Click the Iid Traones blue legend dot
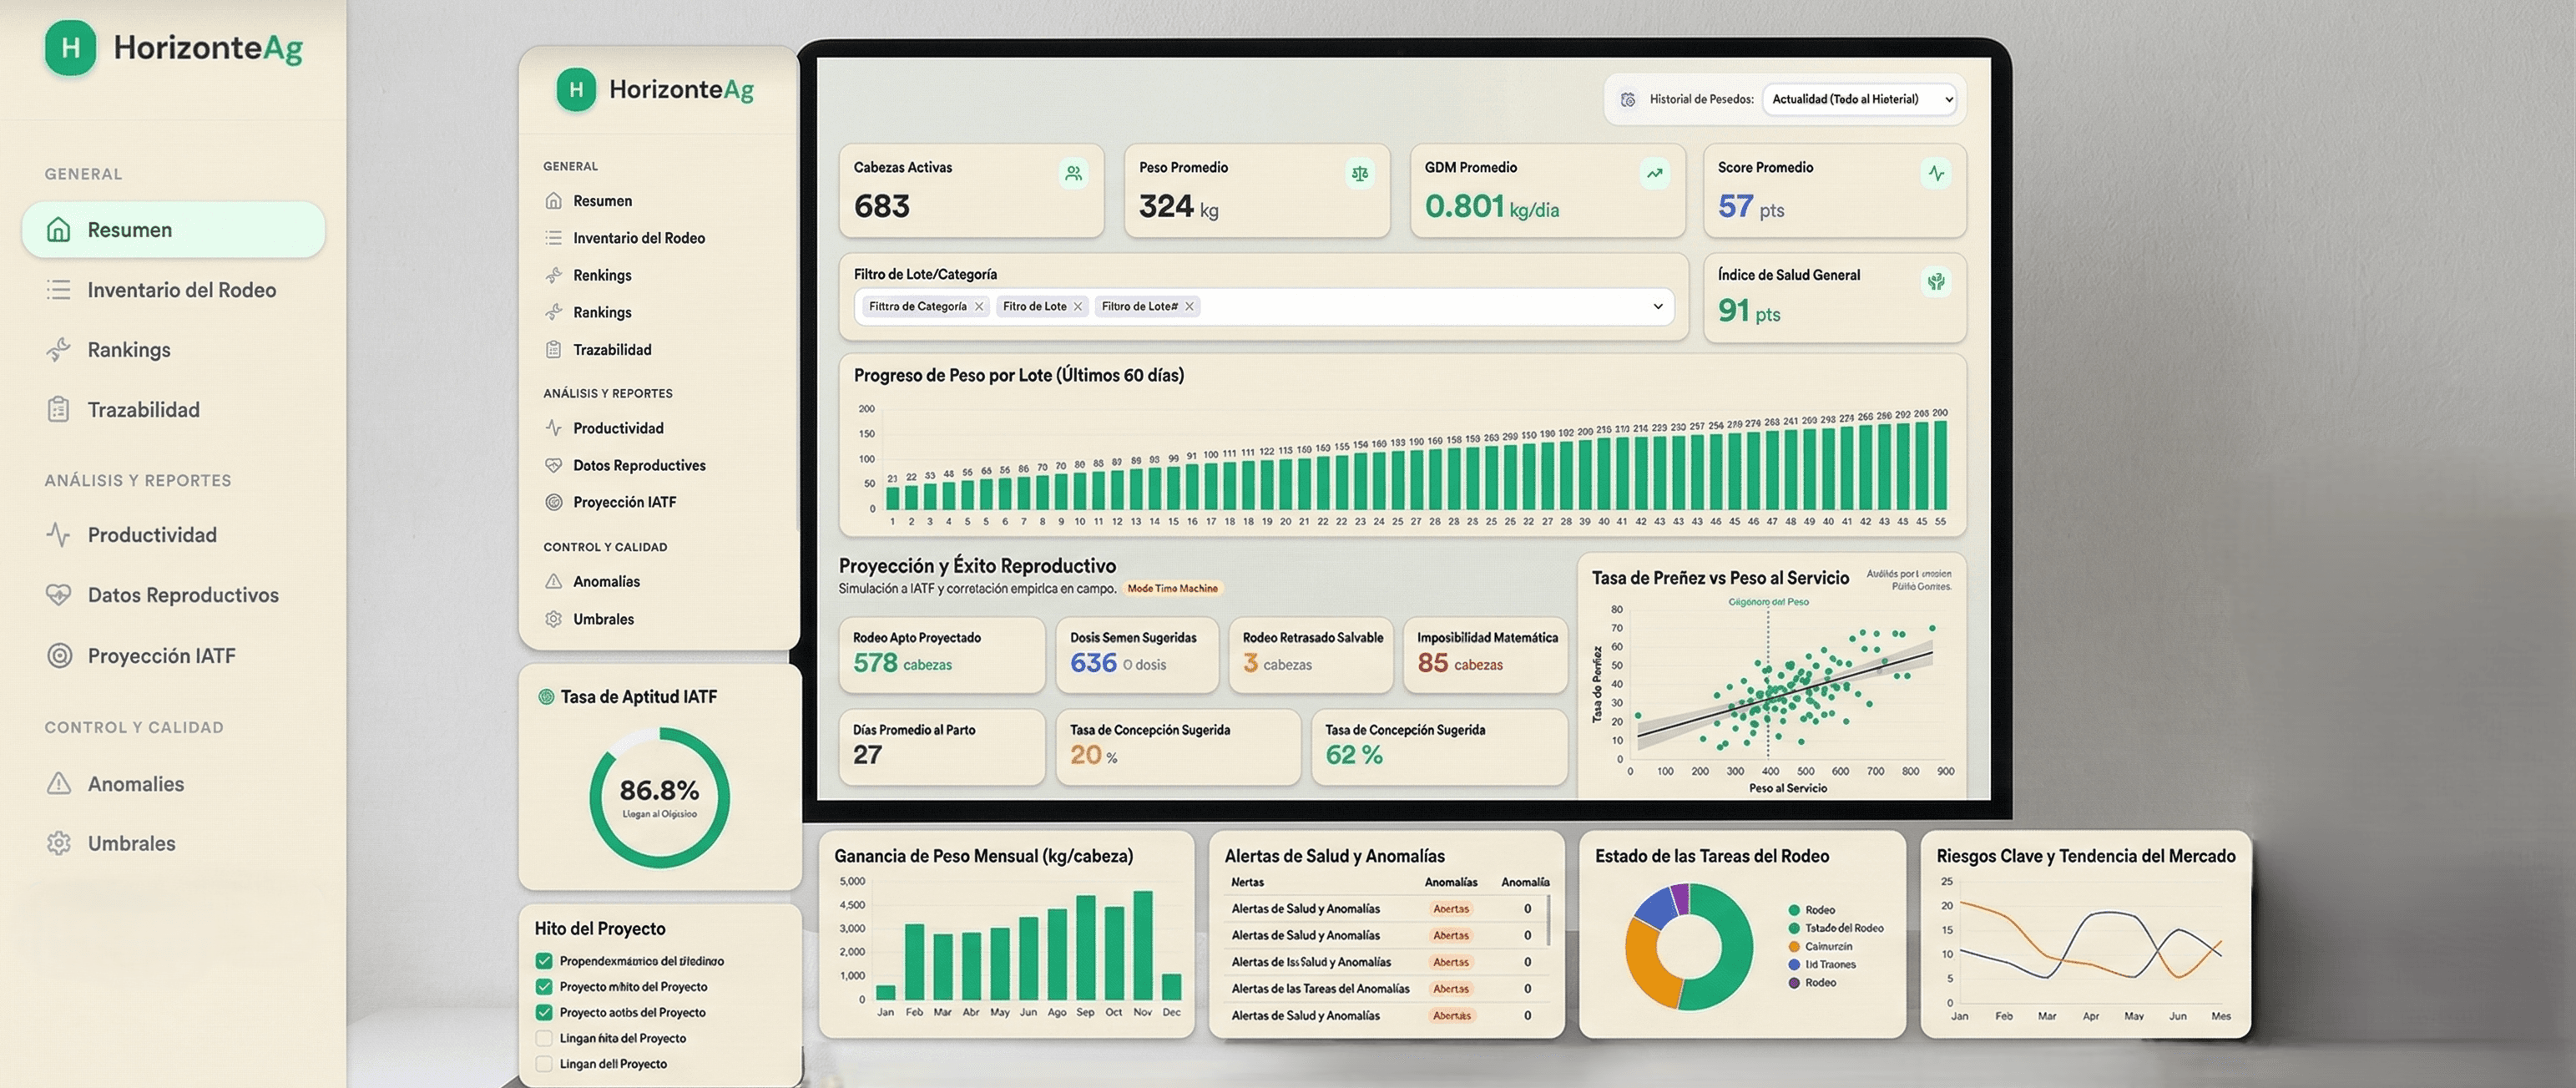 1794,965
